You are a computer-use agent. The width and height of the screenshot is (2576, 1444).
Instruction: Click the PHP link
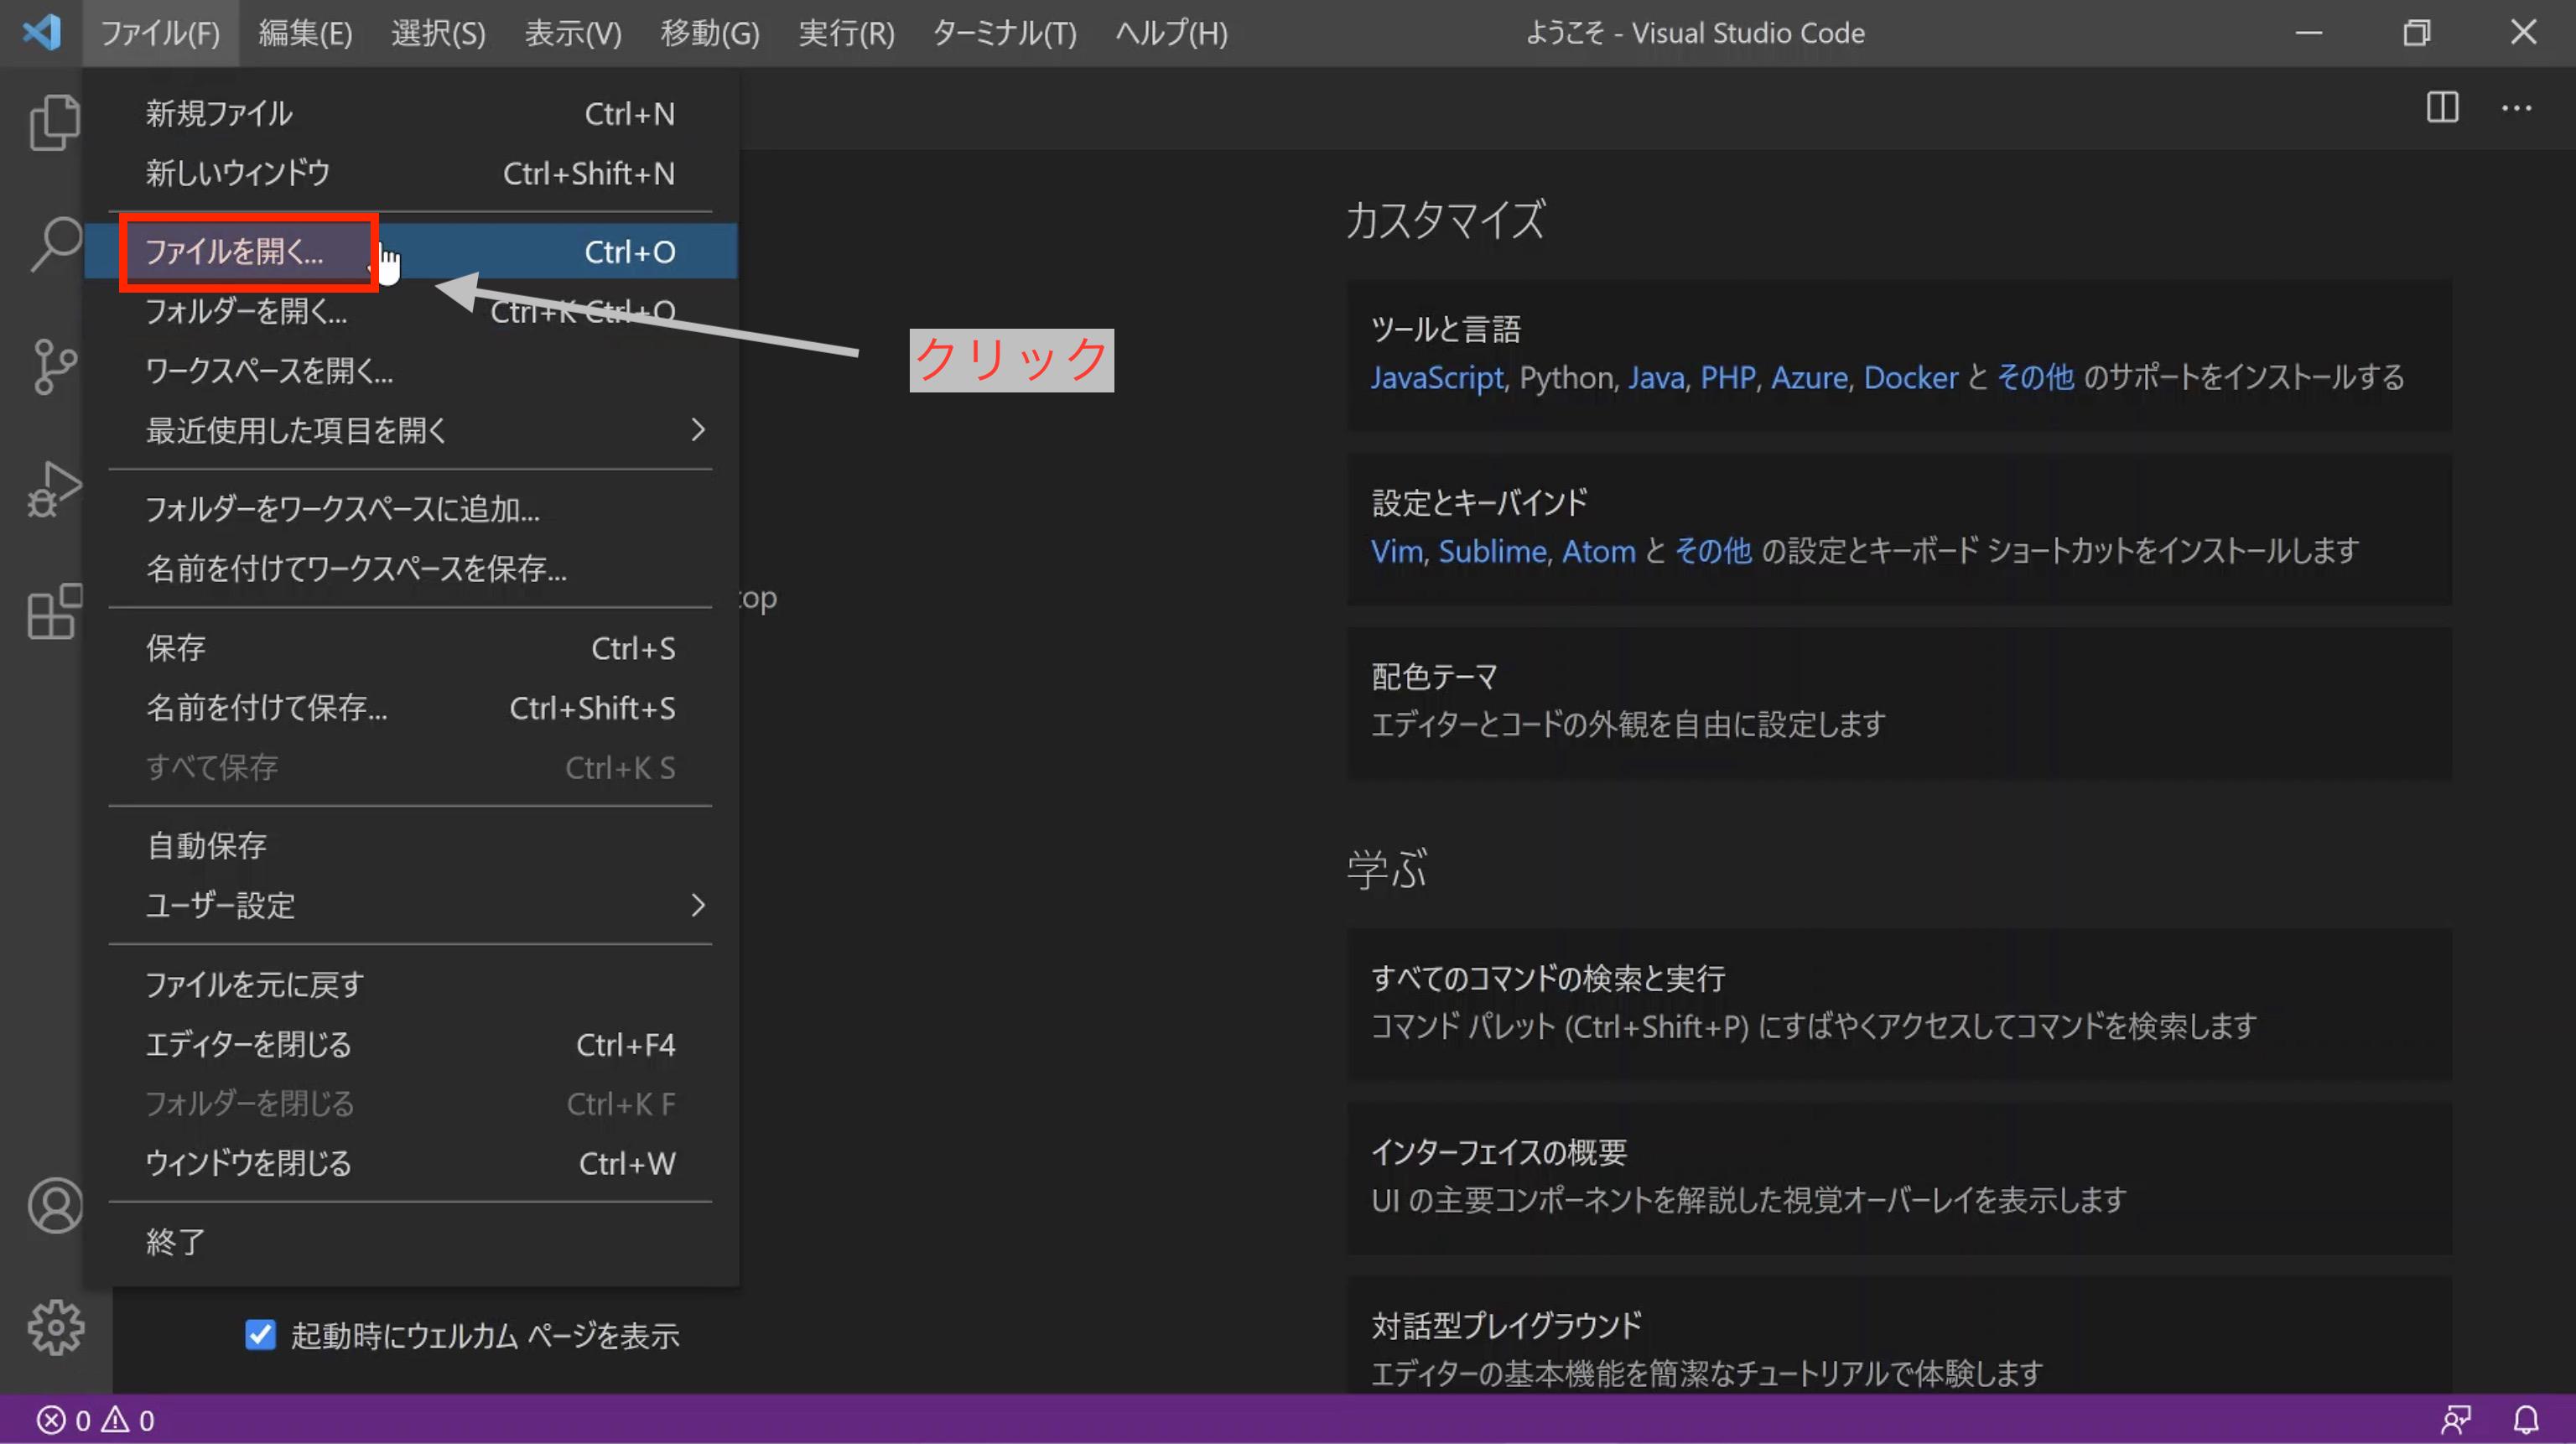[x=1727, y=377]
